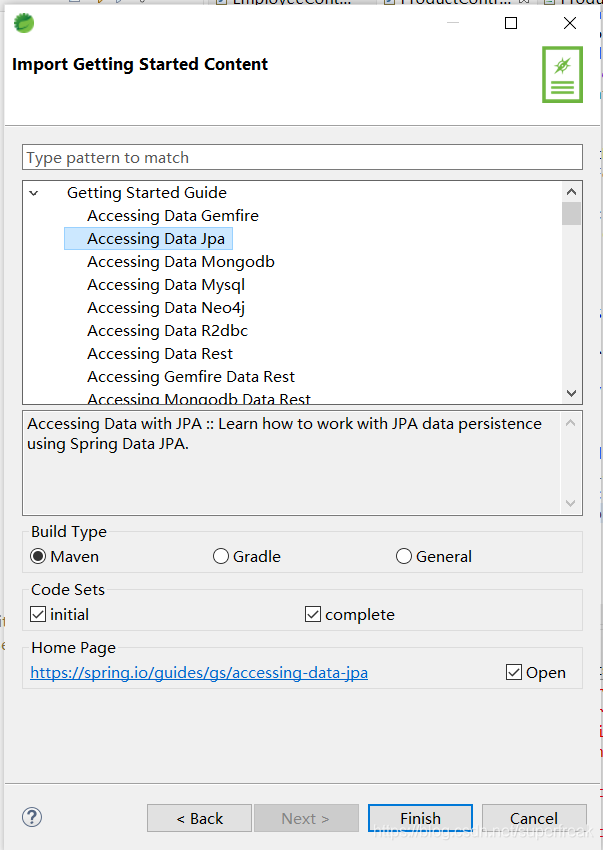
Task: Select Accessing Mongodb Data Rest guide
Action: pos(198,398)
